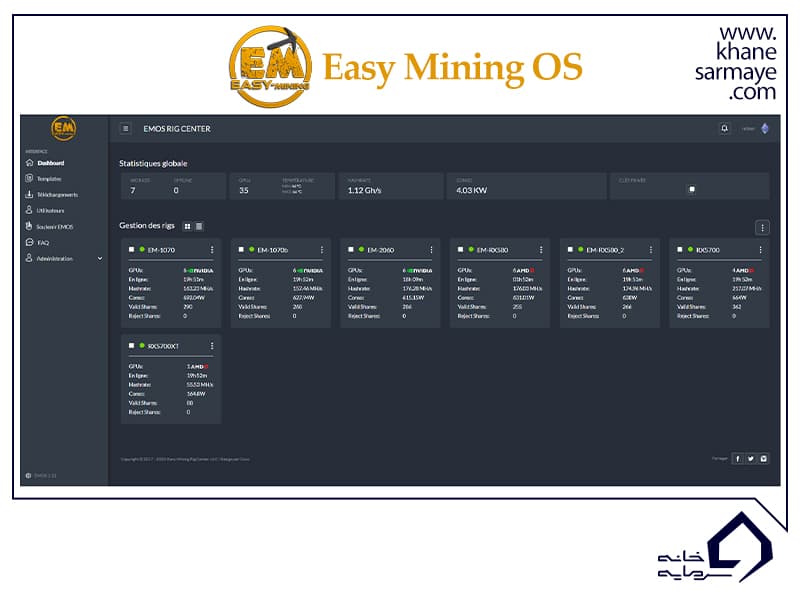
Task: Open the FAQ menu item
Action: pyautogui.click(x=43, y=243)
